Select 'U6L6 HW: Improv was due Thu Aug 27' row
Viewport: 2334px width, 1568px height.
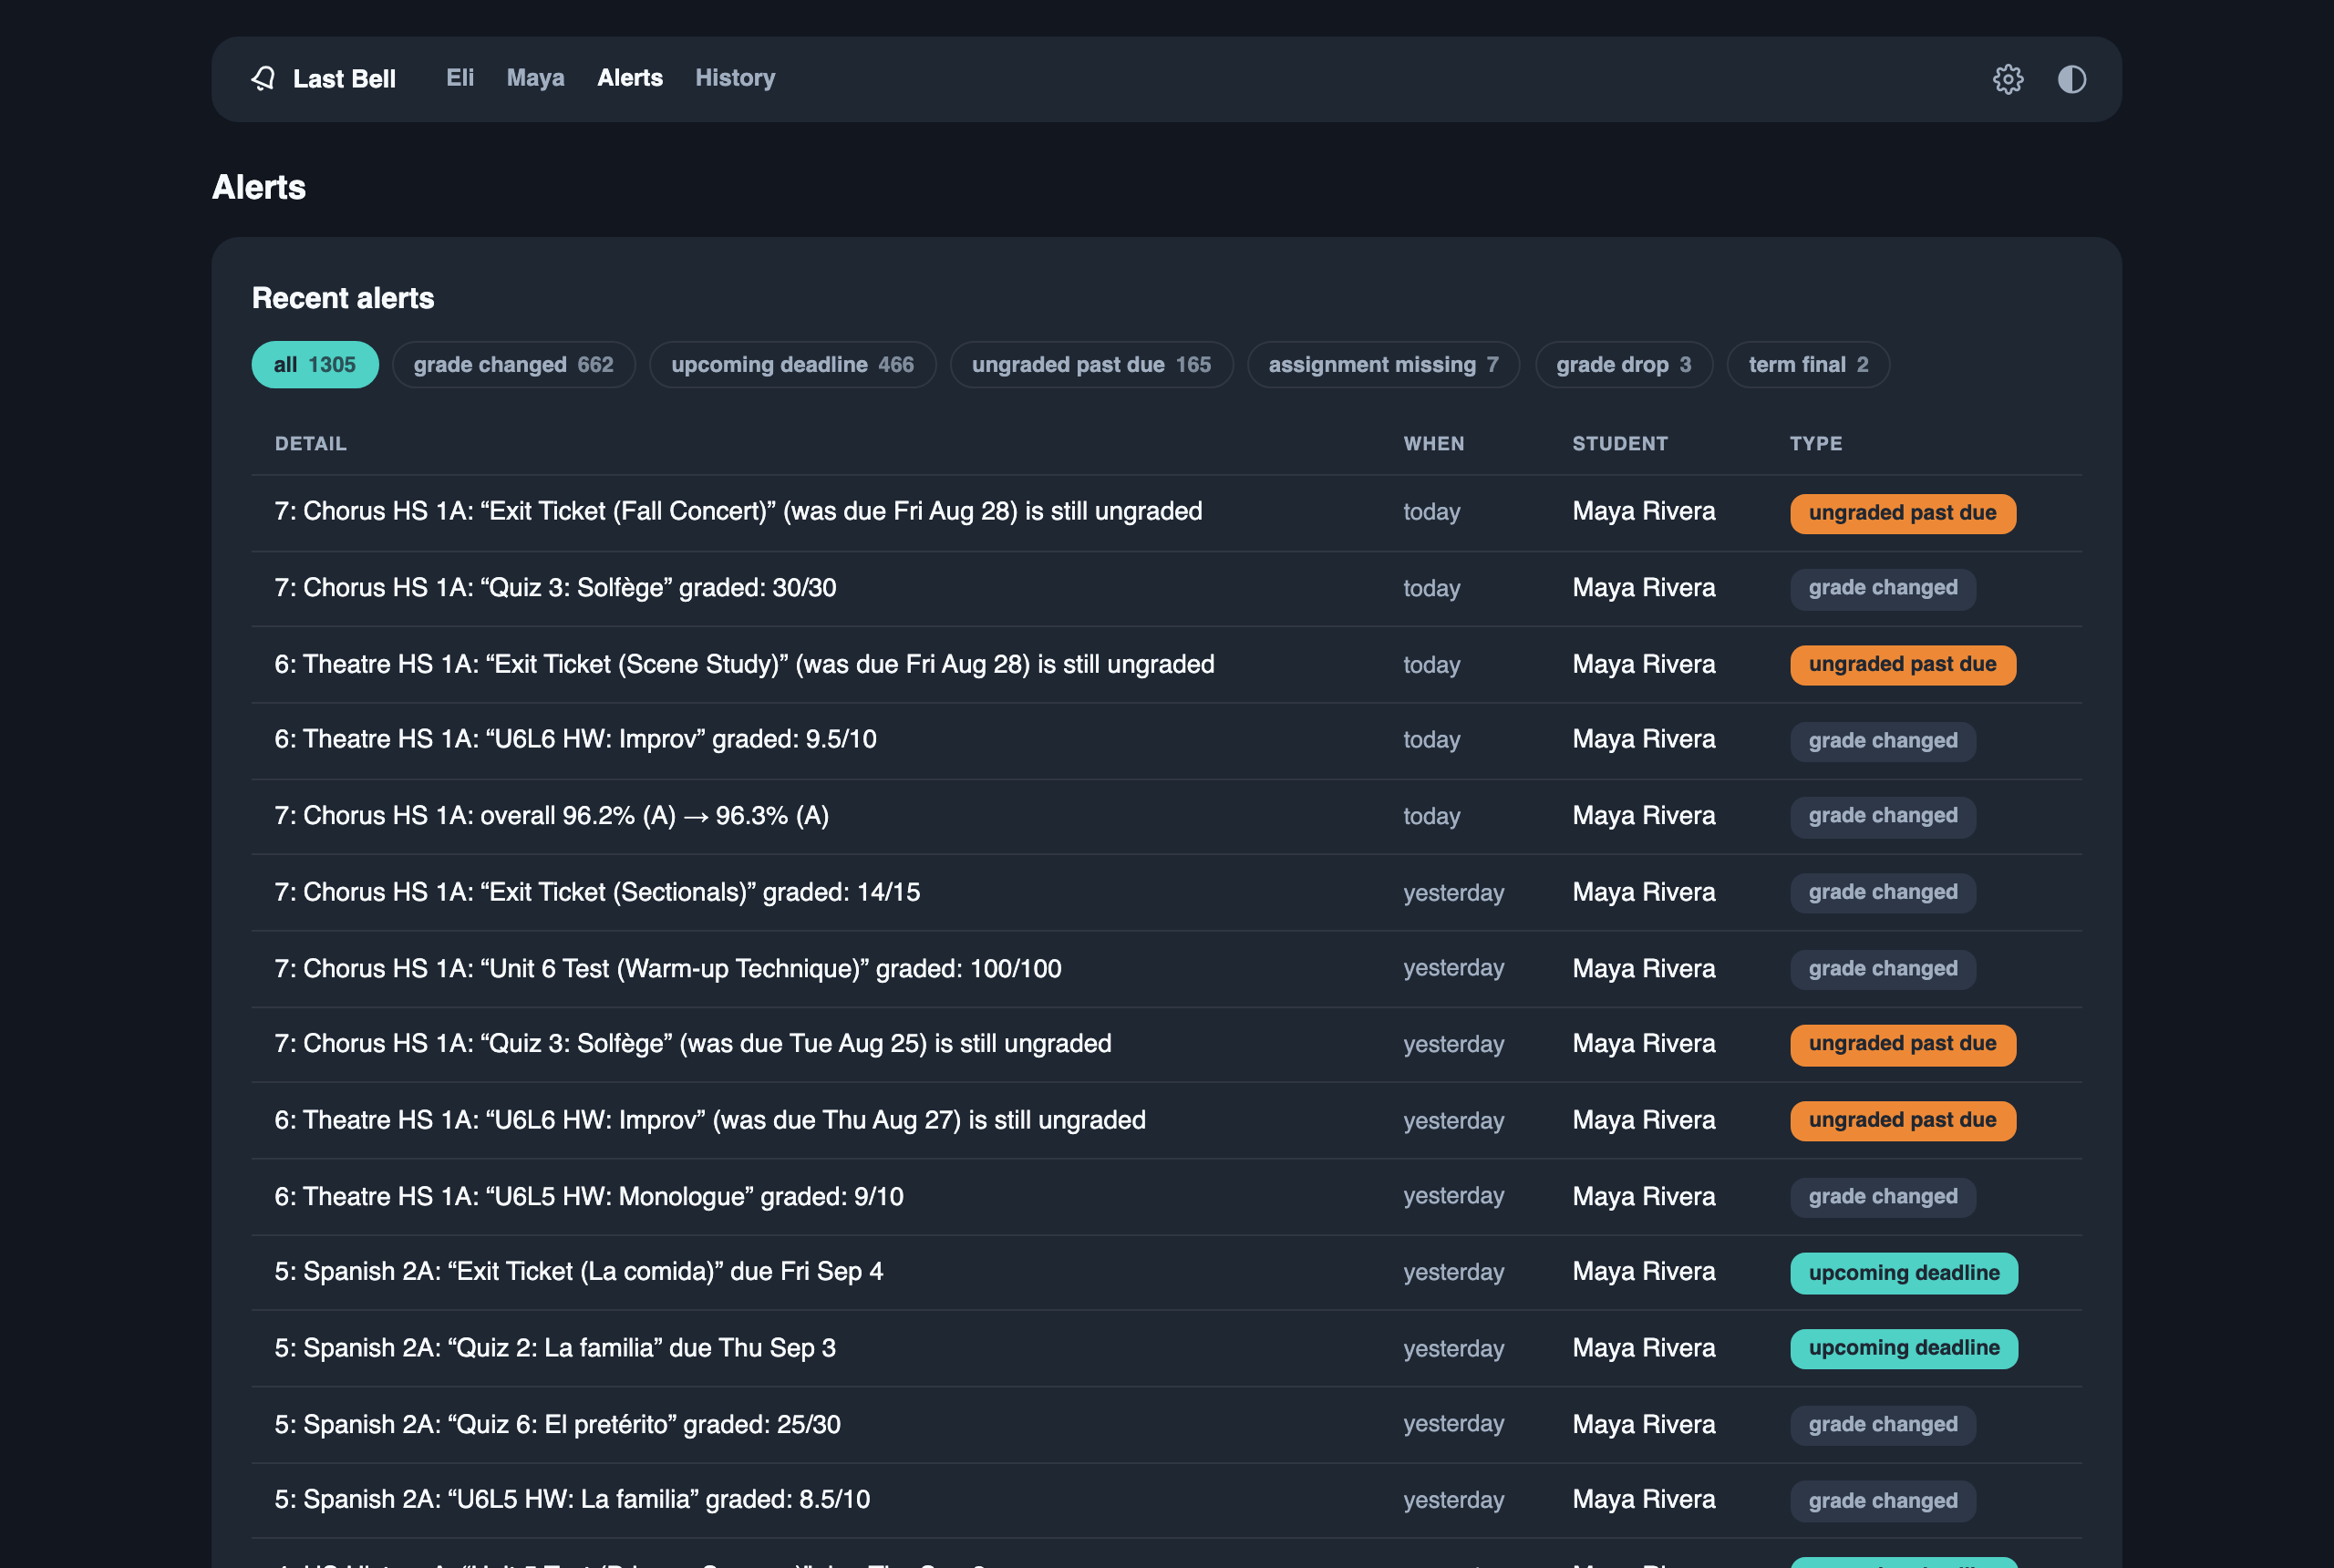pos(1166,1120)
